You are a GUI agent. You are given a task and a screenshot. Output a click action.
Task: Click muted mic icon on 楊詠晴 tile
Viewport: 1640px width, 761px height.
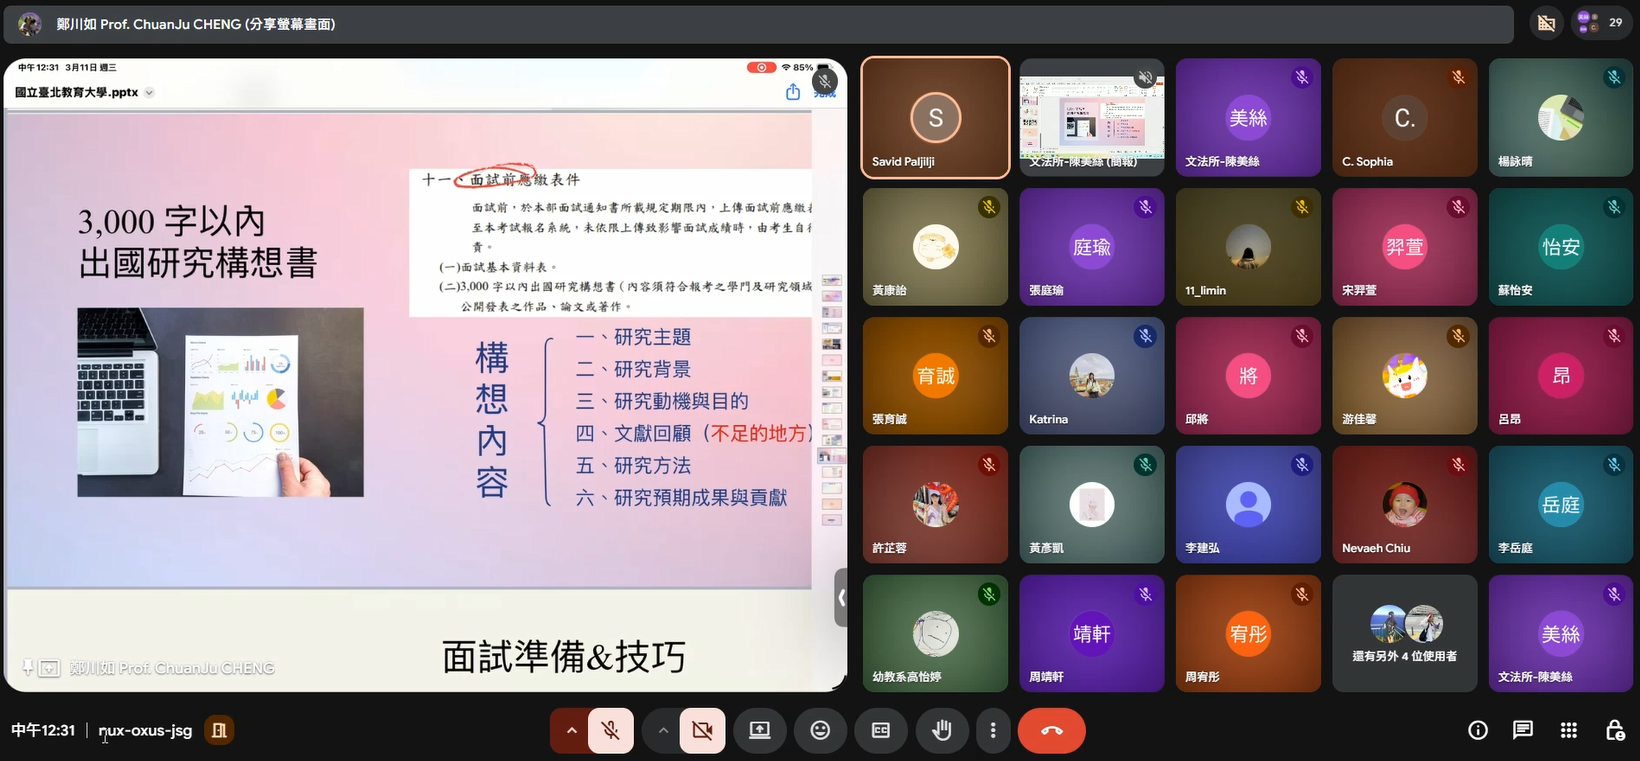click(1614, 77)
